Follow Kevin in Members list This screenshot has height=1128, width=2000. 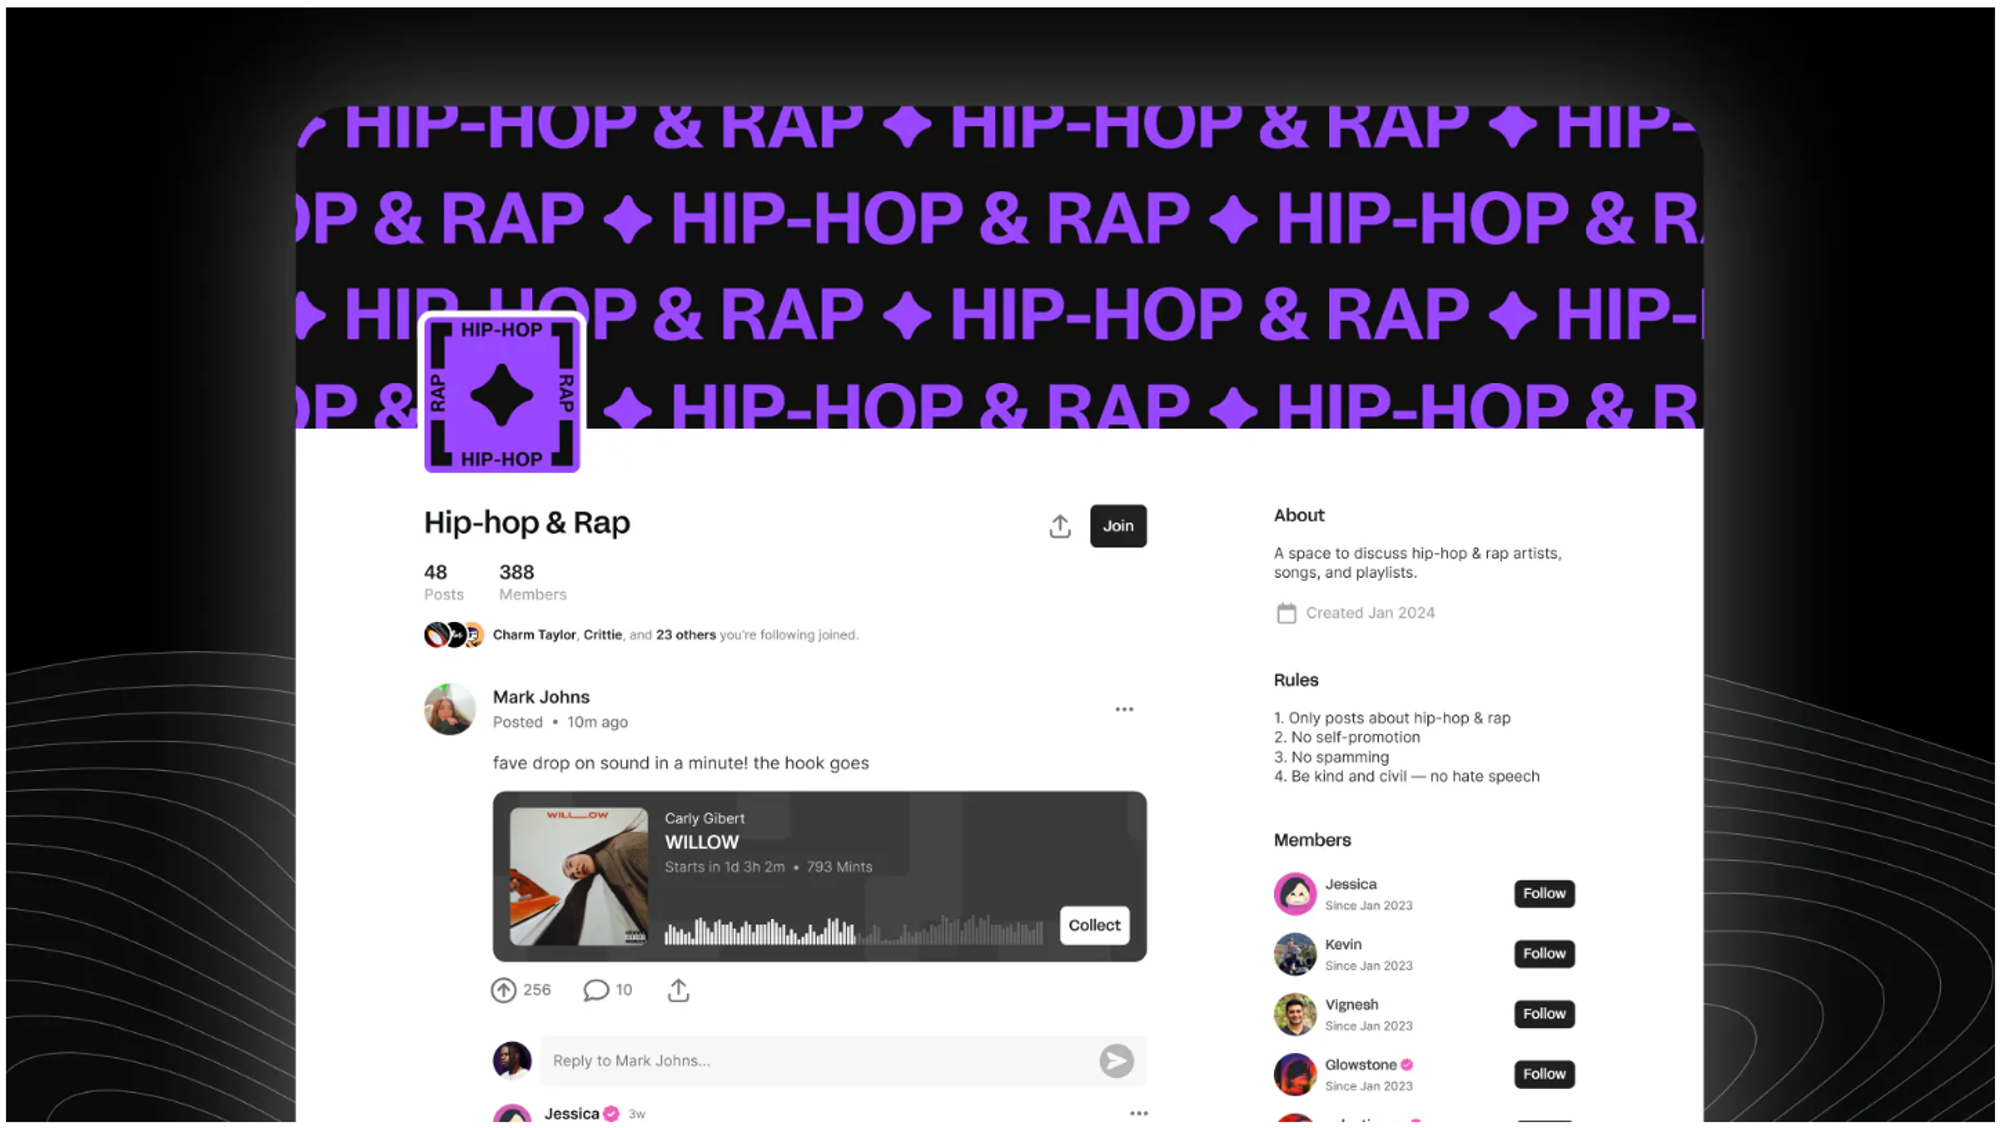(1544, 954)
